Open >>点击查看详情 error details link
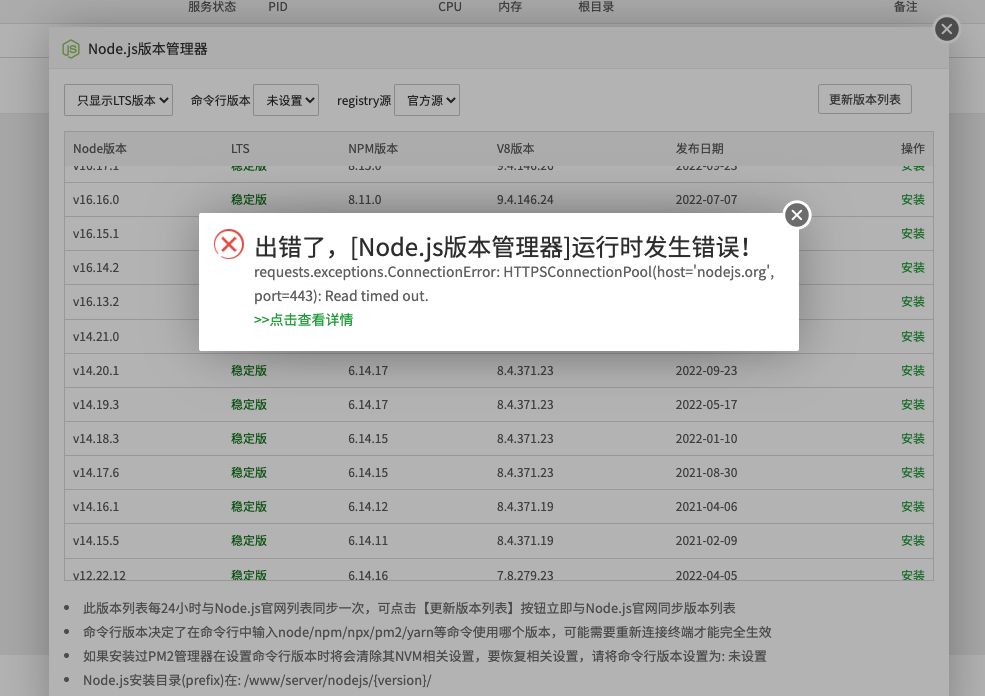This screenshot has height=696, width=985. point(303,320)
